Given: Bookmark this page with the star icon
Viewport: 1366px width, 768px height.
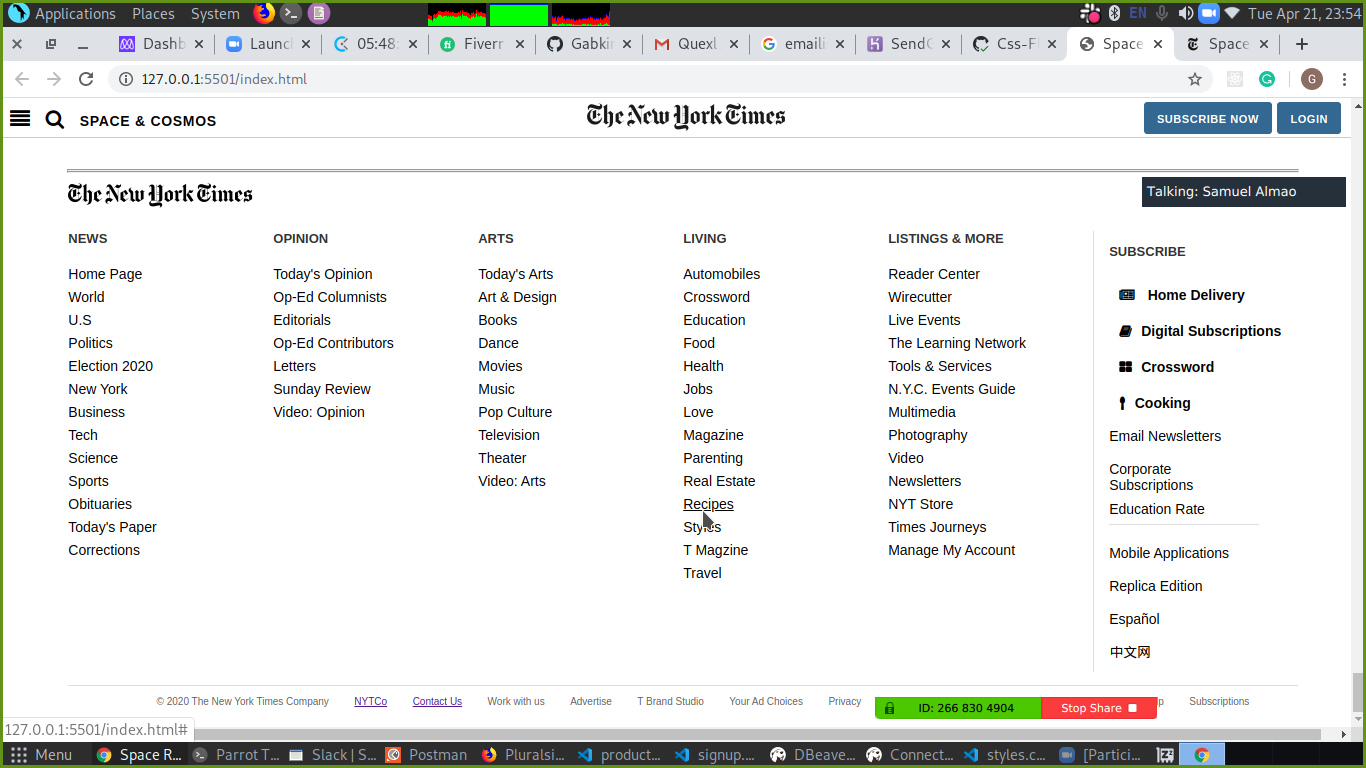Looking at the screenshot, I should [1194, 79].
